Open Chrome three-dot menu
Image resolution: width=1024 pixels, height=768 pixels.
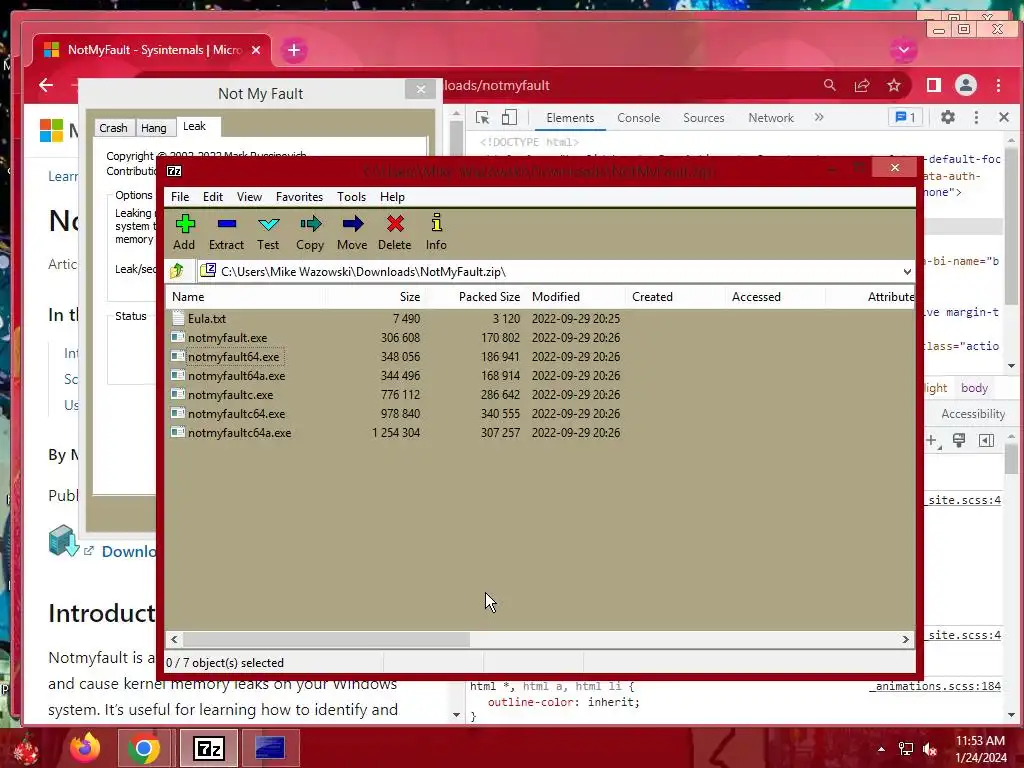999,85
